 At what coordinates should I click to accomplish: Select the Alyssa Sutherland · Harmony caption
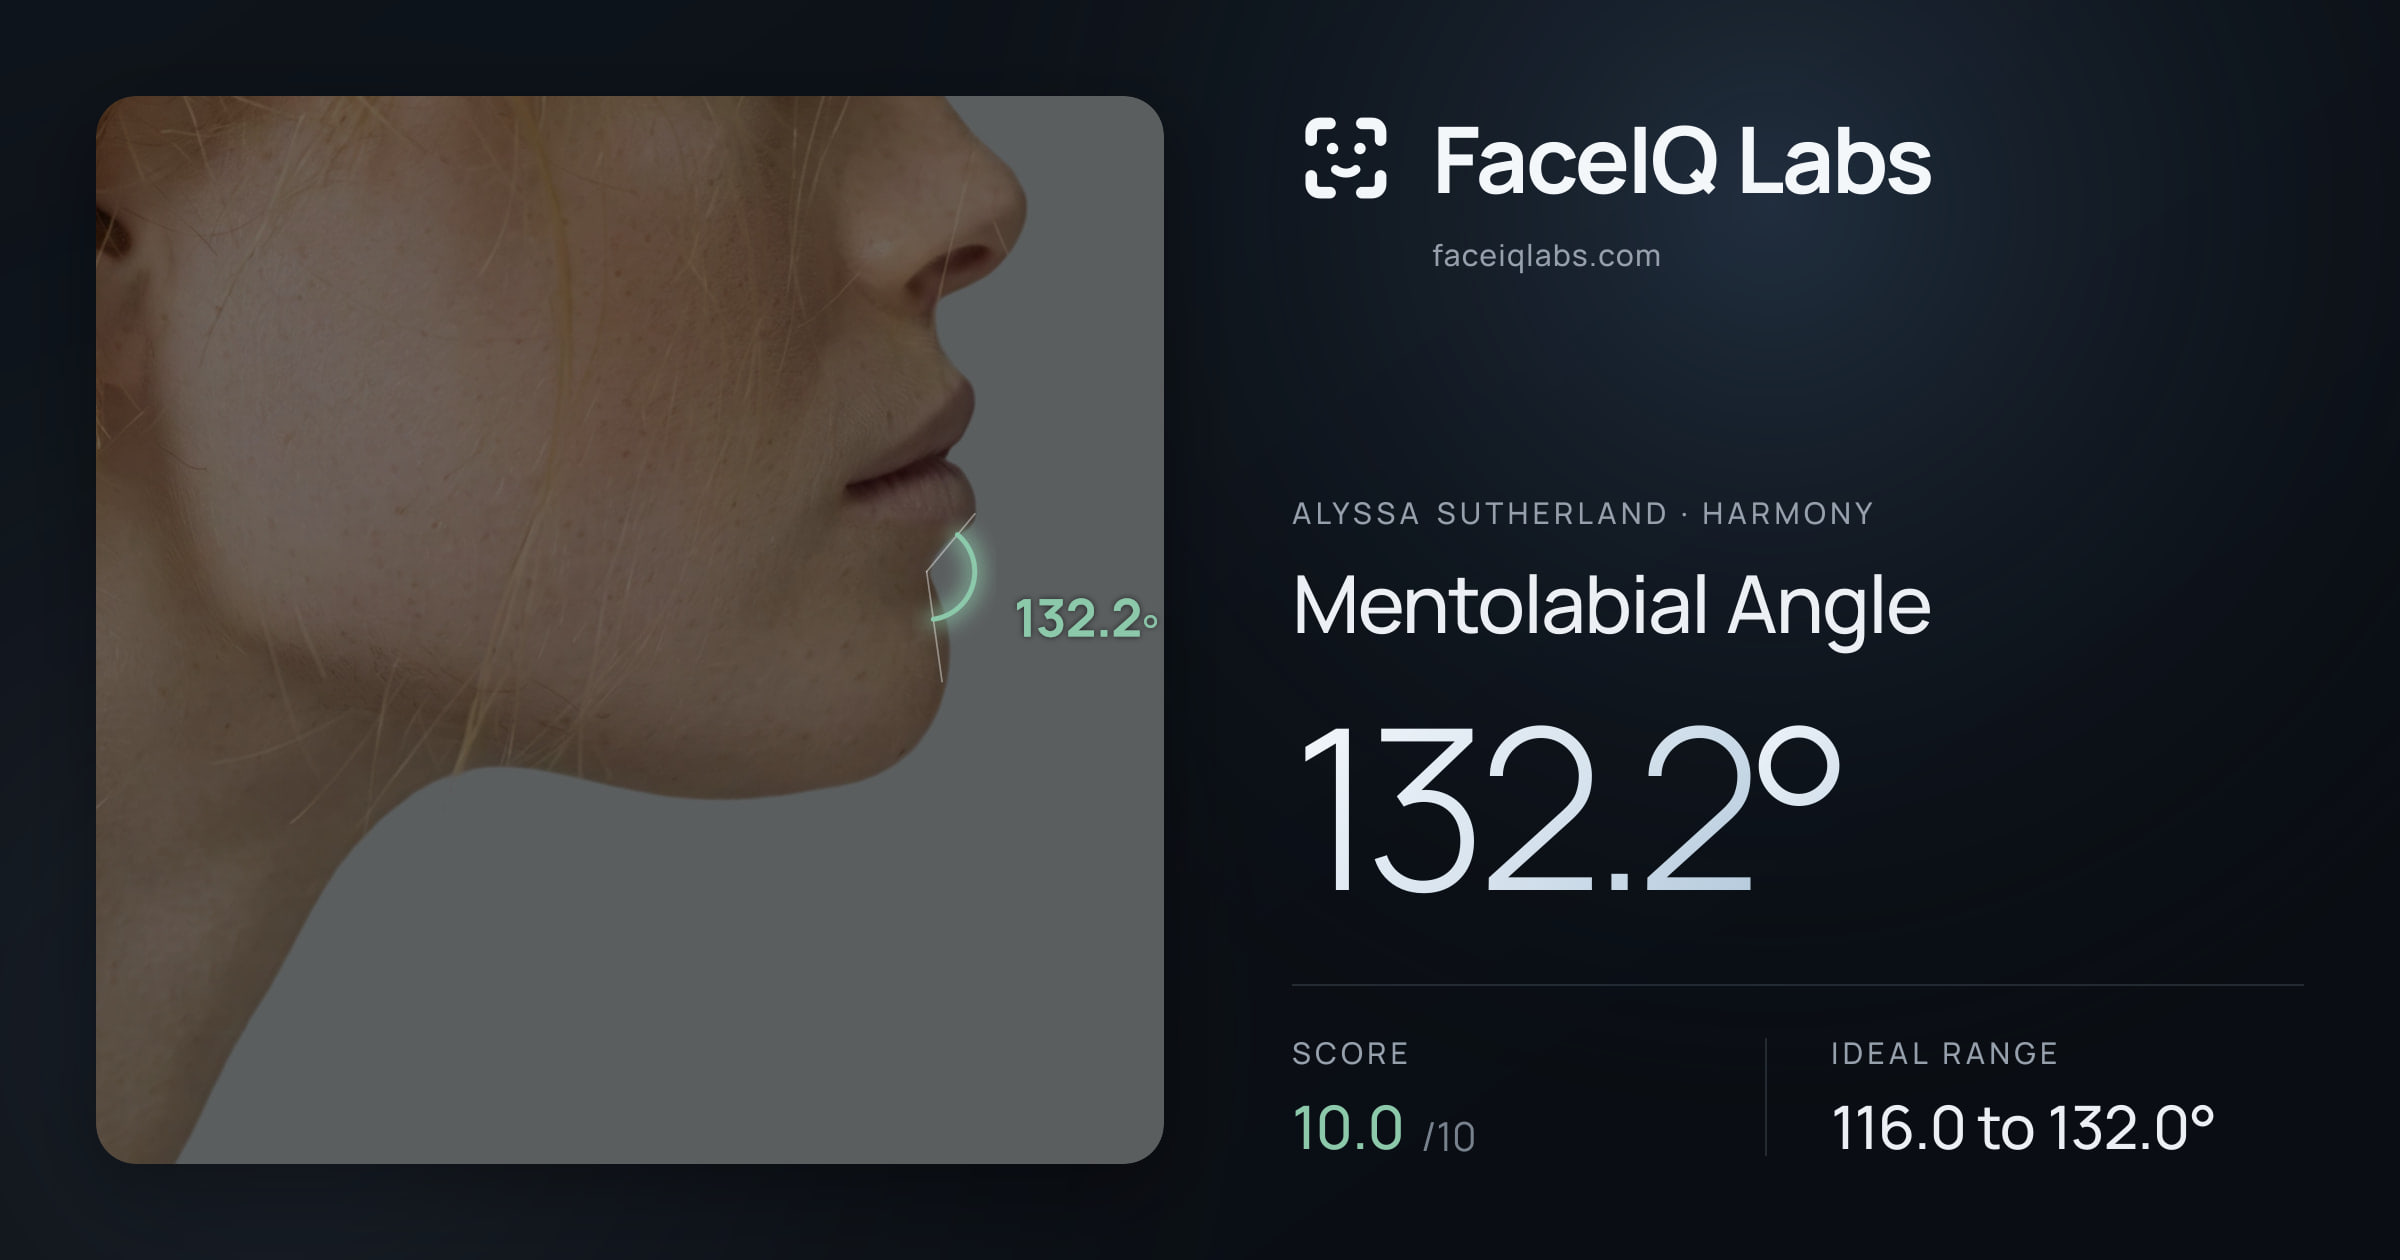pos(1582,514)
